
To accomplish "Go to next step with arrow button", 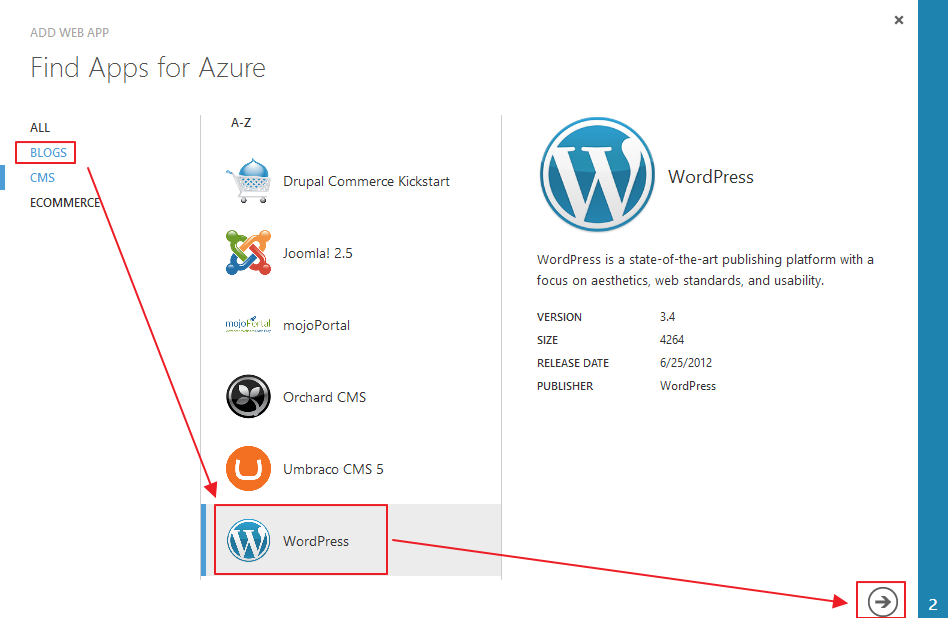I will point(882,602).
